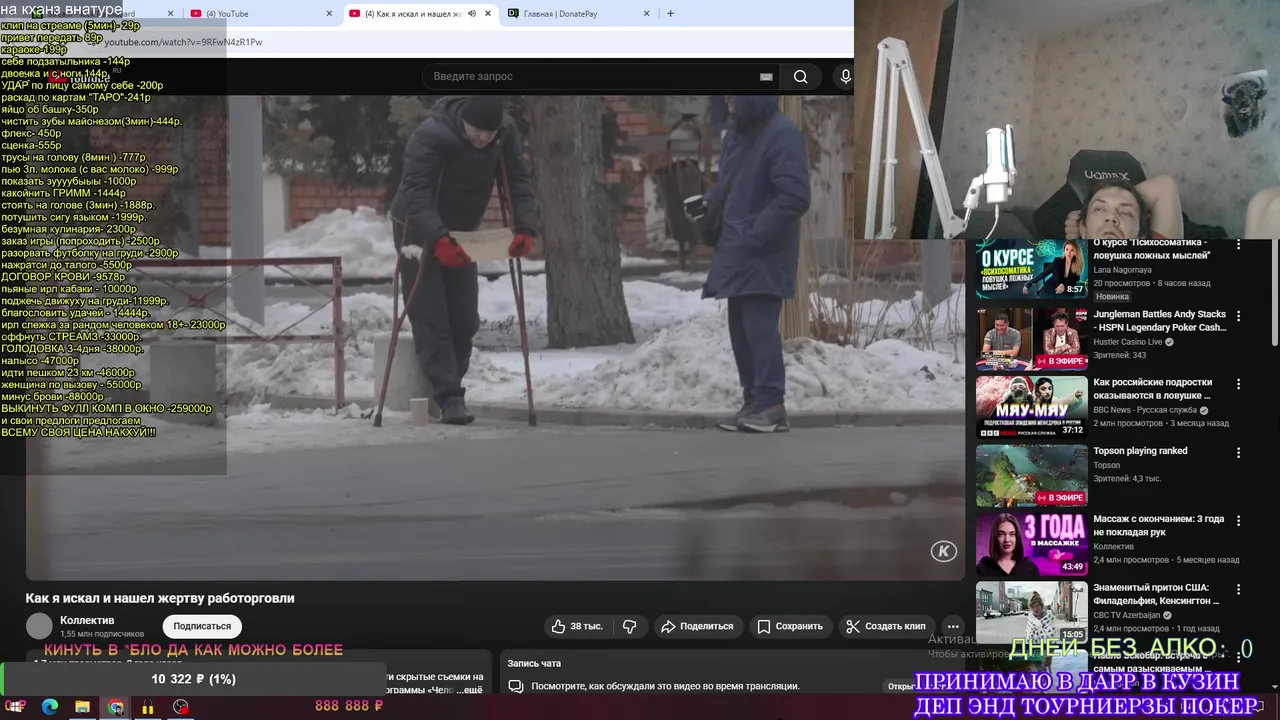Open options for Массаж с окончанием video
This screenshot has height=720, width=1280.
pyautogui.click(x=1238, y=521)
